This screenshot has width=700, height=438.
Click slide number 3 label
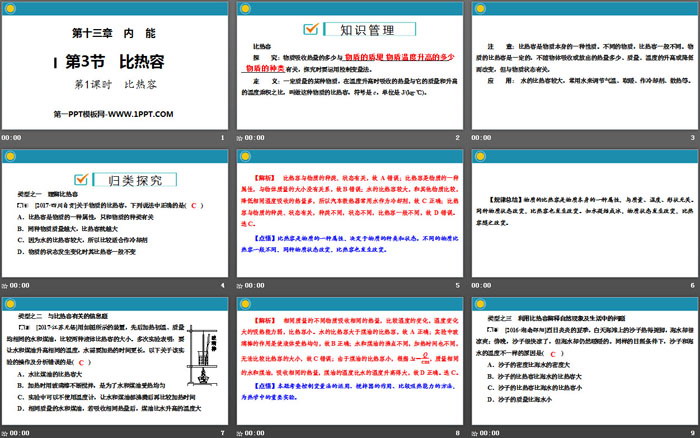pos(693,138)
